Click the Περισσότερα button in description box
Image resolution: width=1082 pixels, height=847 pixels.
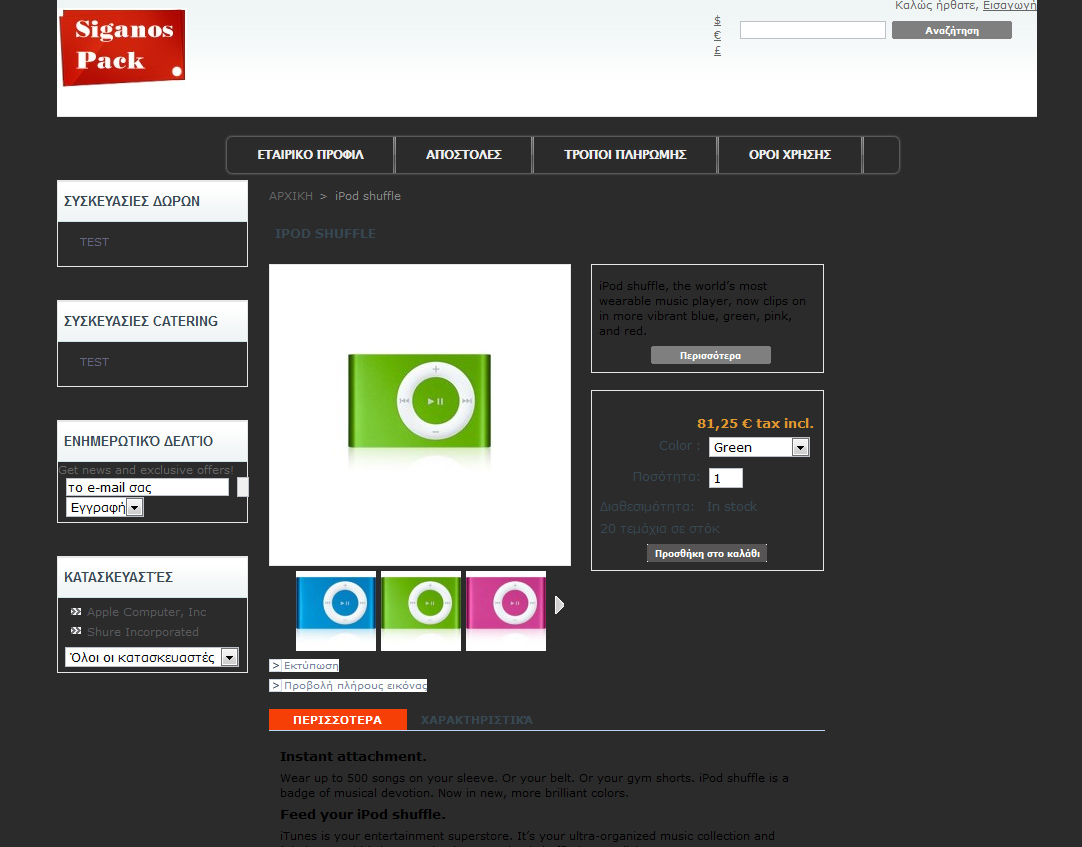[x=711, y=356]
